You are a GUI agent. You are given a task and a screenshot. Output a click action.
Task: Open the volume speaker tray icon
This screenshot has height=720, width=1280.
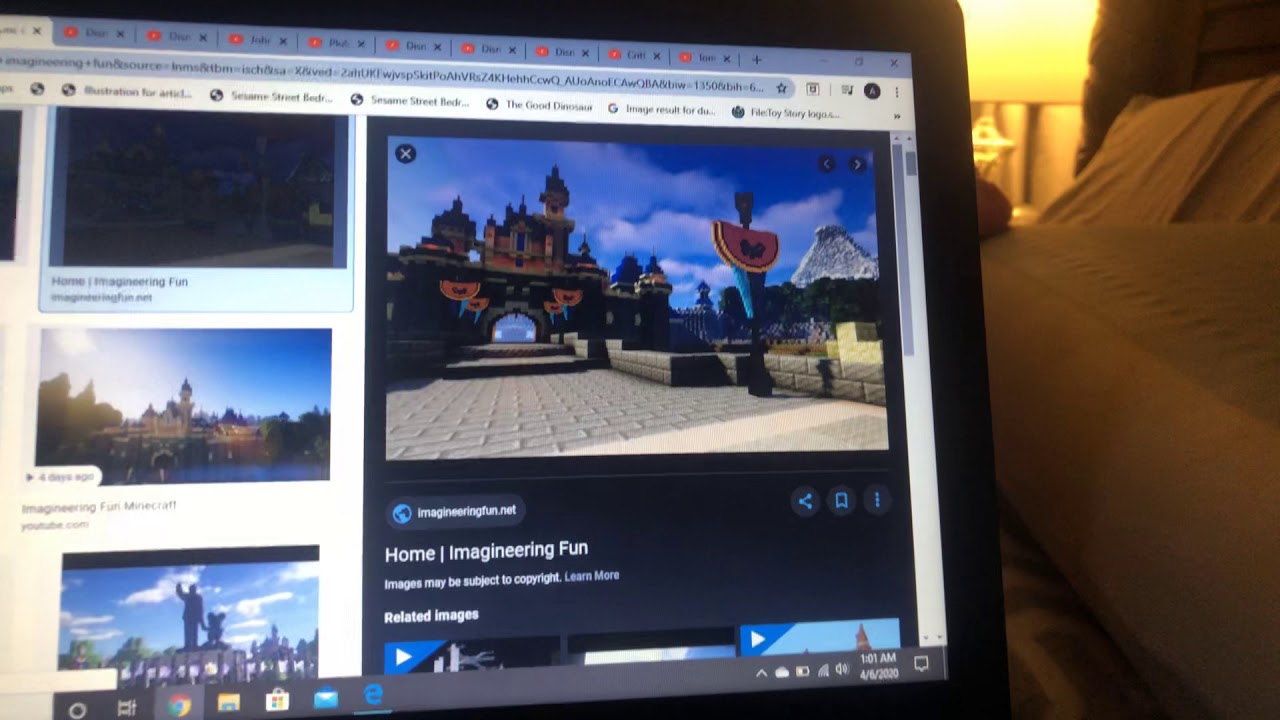(x=841, y=670)
